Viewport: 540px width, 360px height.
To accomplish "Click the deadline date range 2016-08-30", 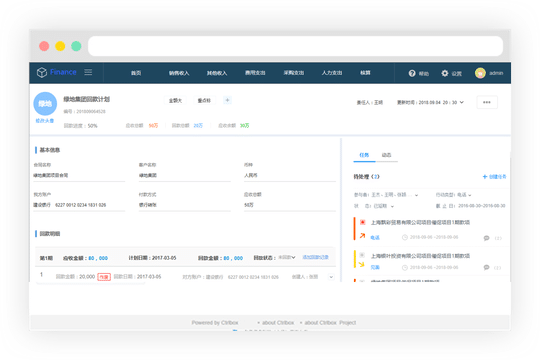I will [481, 206].
